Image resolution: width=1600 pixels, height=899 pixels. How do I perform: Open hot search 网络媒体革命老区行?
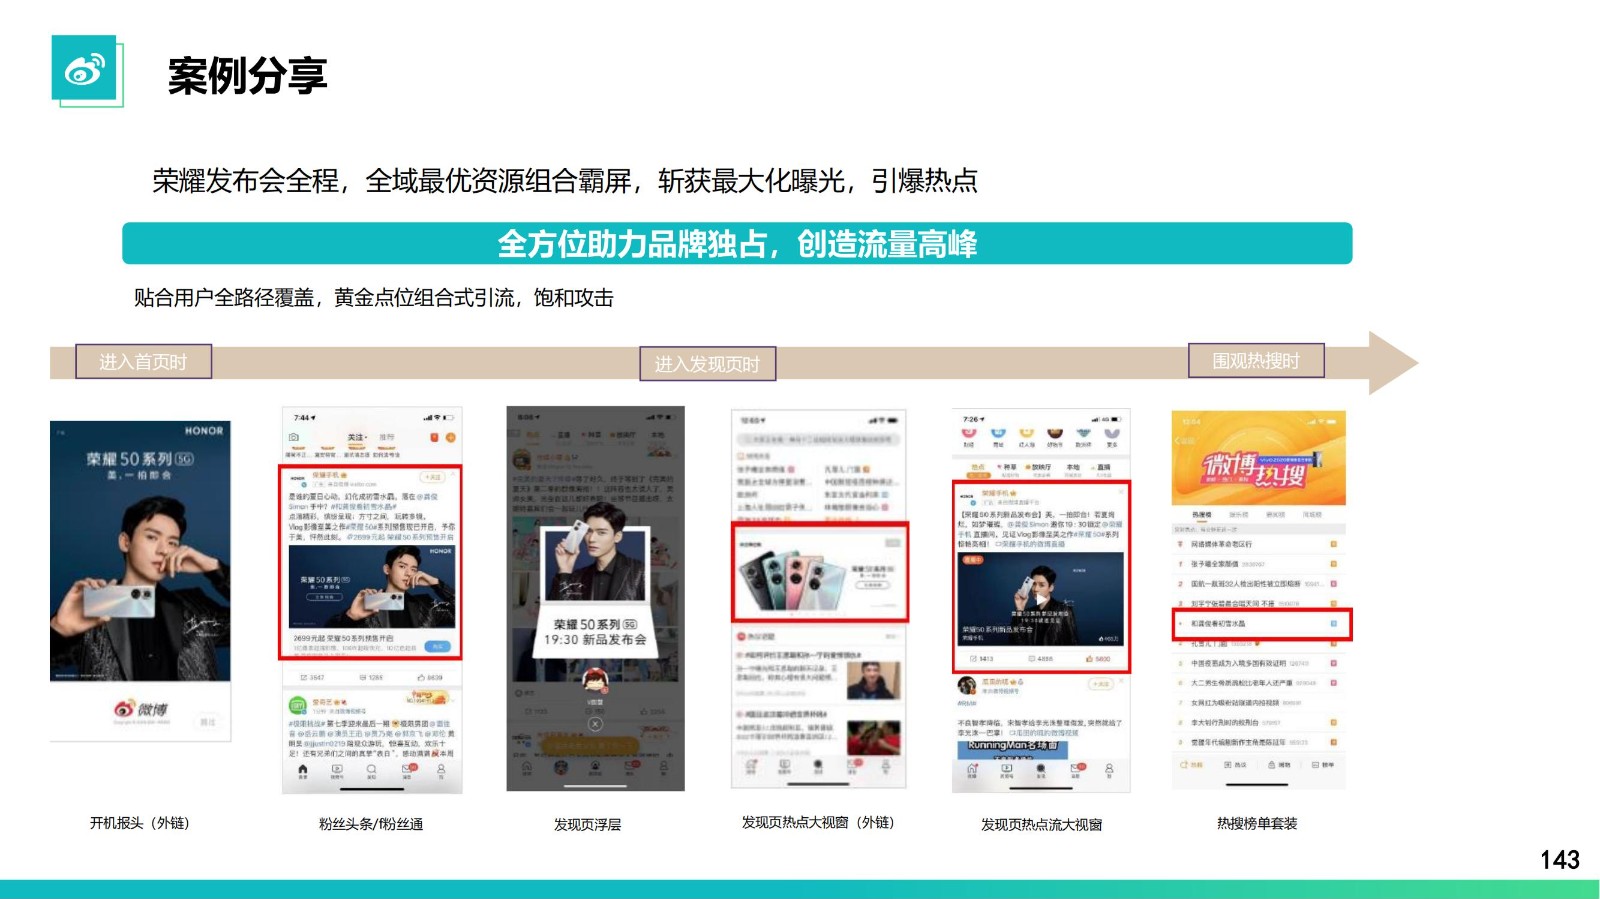[1257, 544]
